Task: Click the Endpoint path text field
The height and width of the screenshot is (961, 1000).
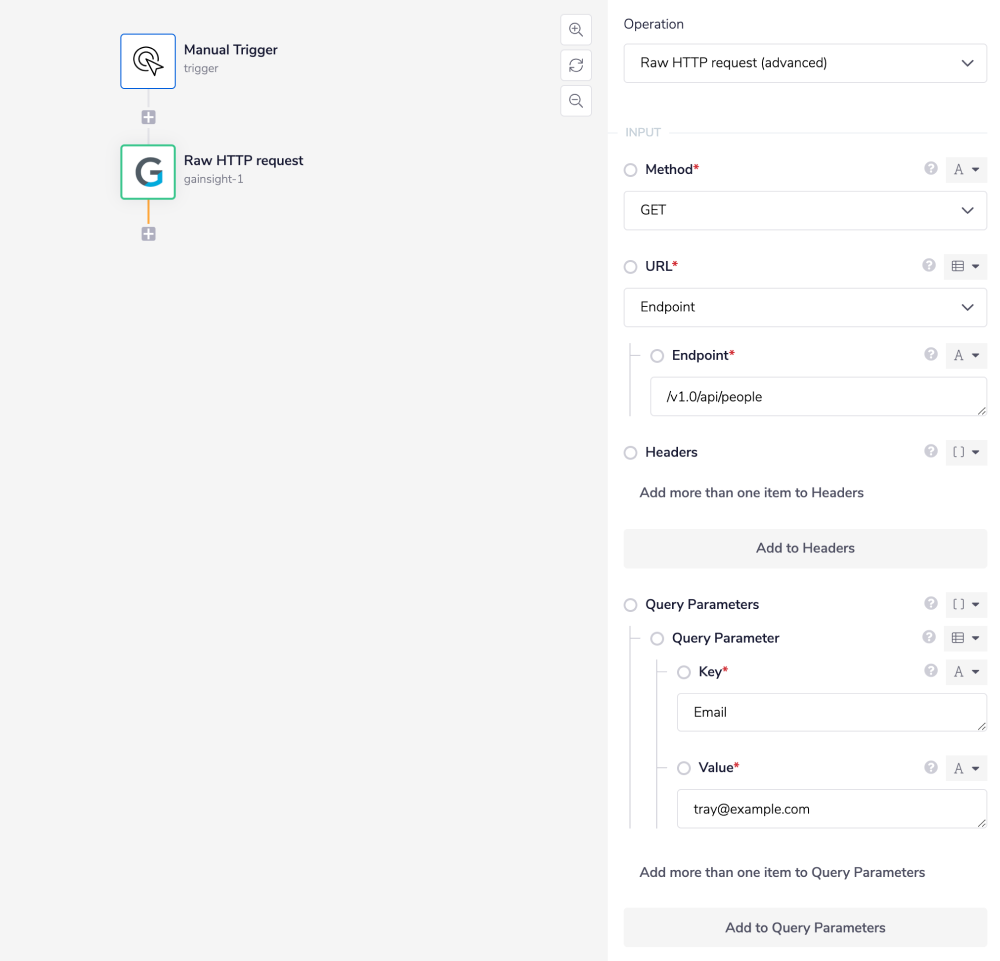Action: pos(817,397)
